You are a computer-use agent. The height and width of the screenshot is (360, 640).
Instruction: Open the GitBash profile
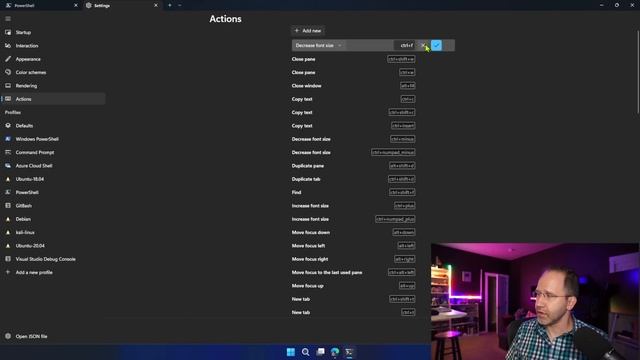tap(53, 206)
